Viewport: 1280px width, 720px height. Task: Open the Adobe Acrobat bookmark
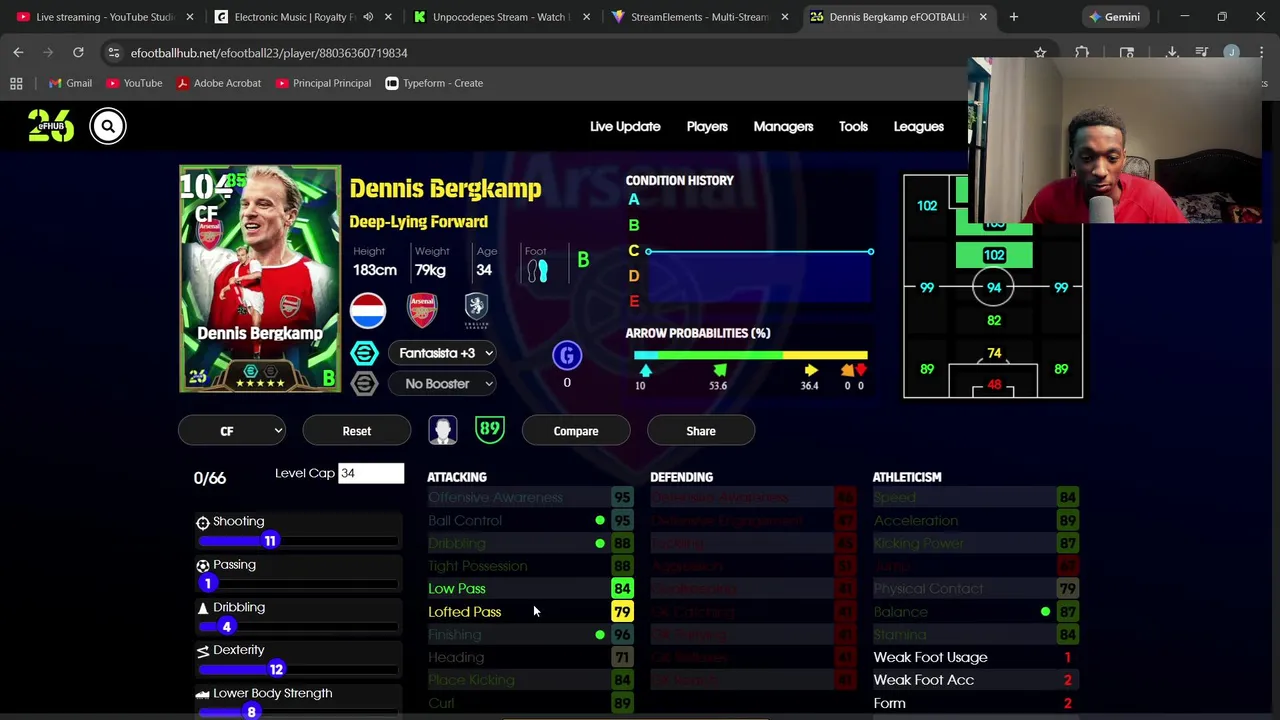[x=219, y=83]
